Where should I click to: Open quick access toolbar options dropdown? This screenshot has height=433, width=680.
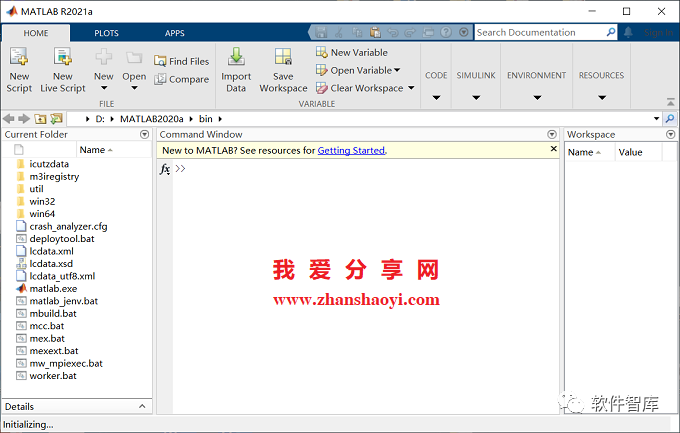point(464,32)
